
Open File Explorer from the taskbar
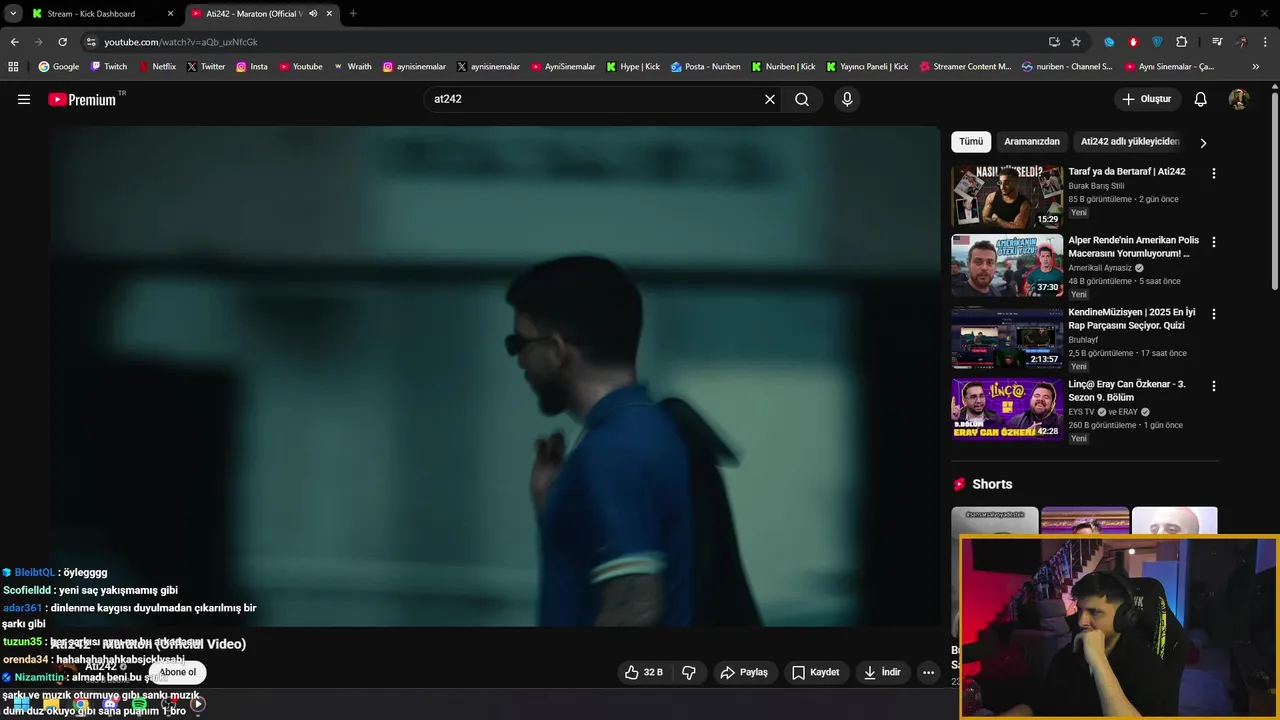pos(51,705)
